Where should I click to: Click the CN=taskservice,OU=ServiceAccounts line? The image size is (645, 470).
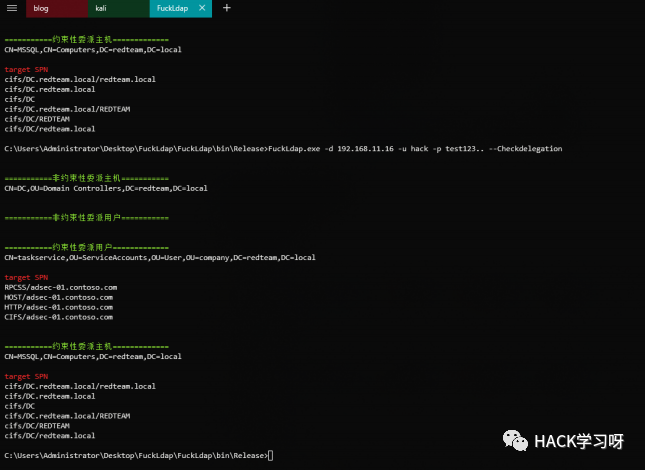coord(160,258)
